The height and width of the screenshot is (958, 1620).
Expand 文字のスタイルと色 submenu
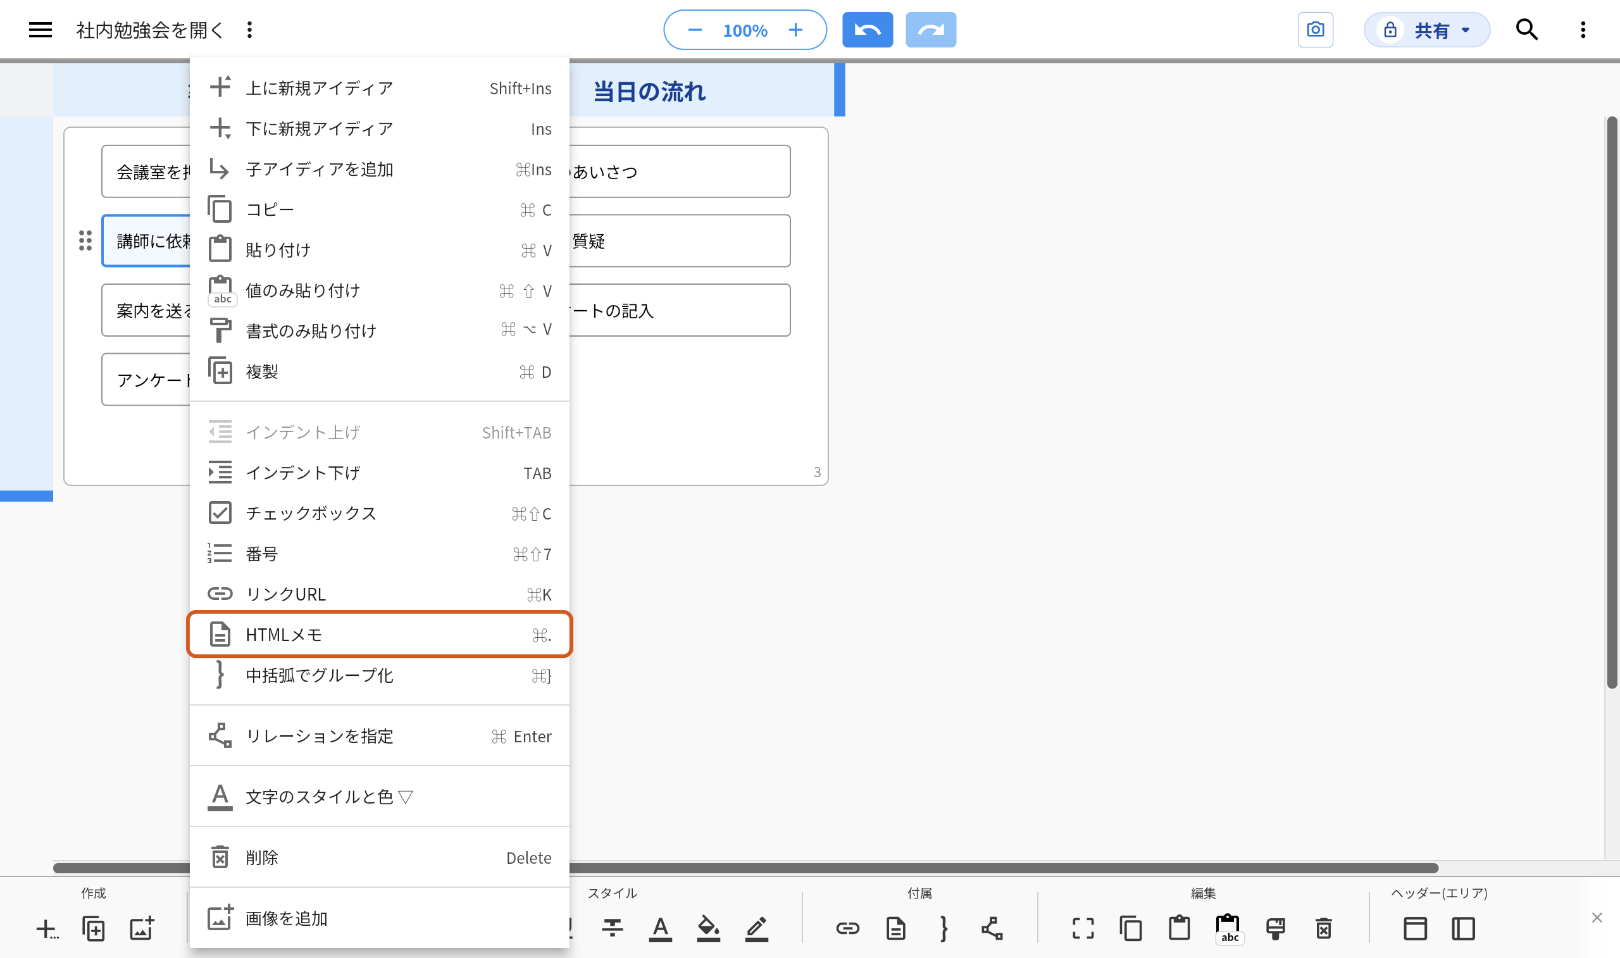380,797
